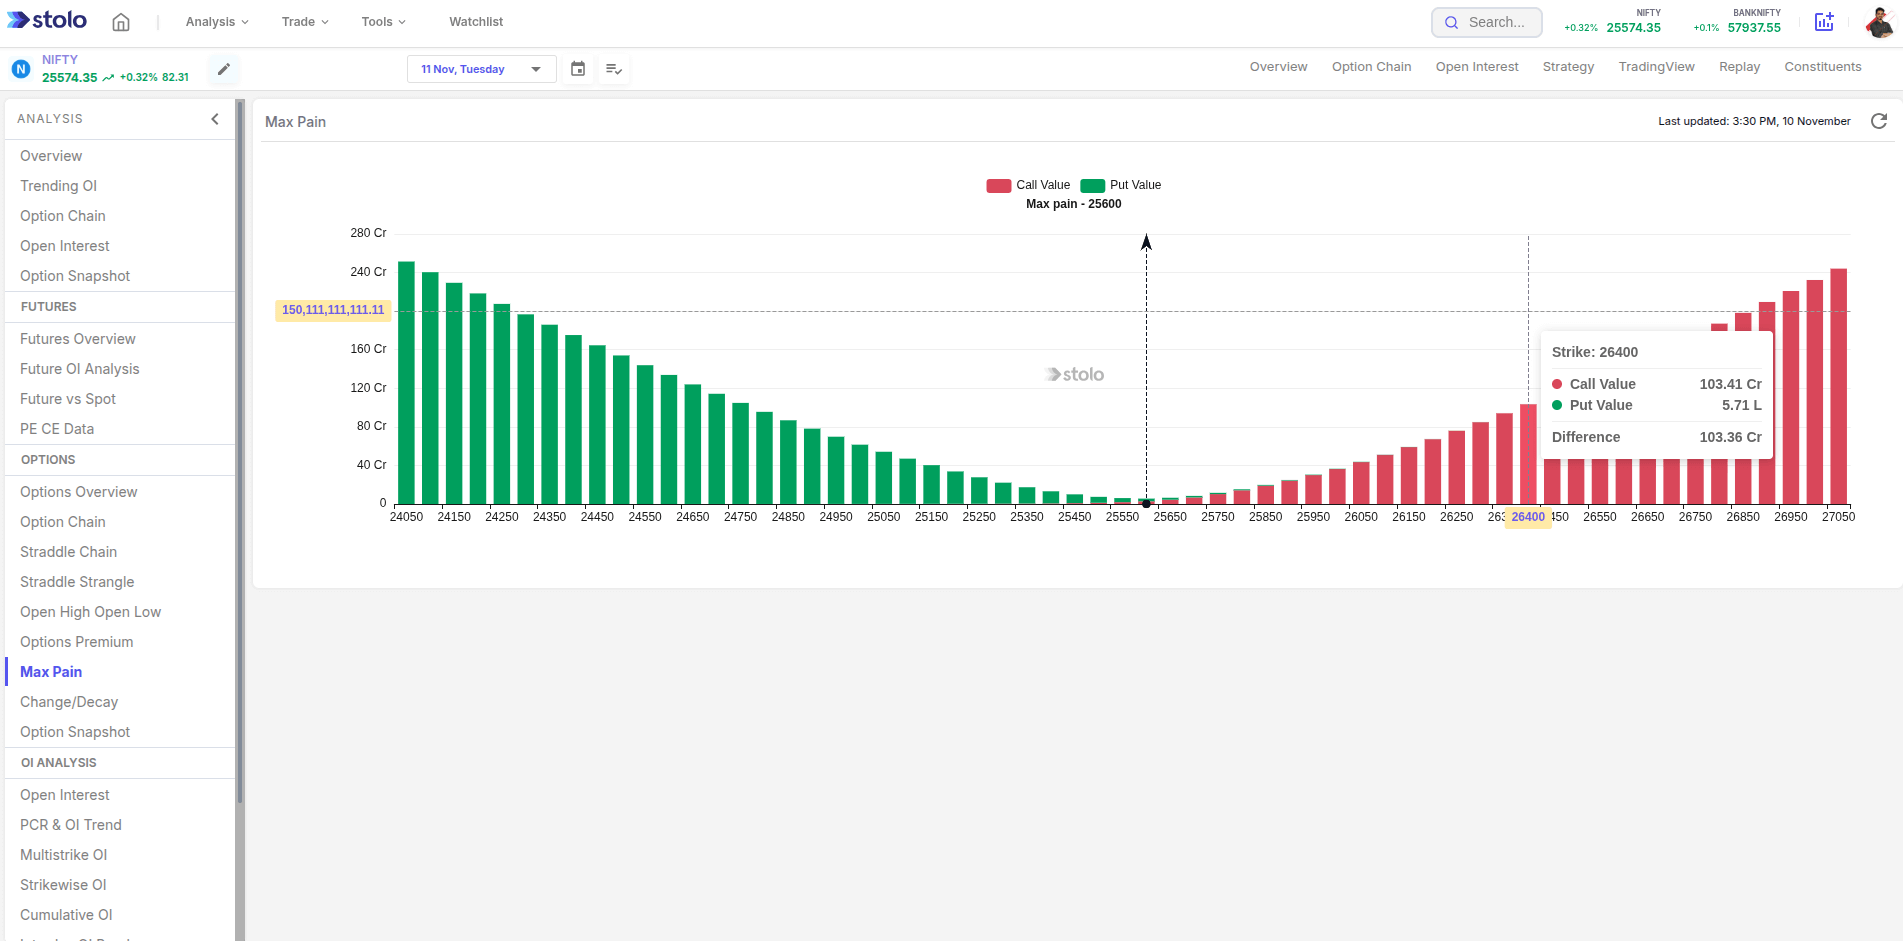Open the add chart icon in header

click(x=1824, y=22)
